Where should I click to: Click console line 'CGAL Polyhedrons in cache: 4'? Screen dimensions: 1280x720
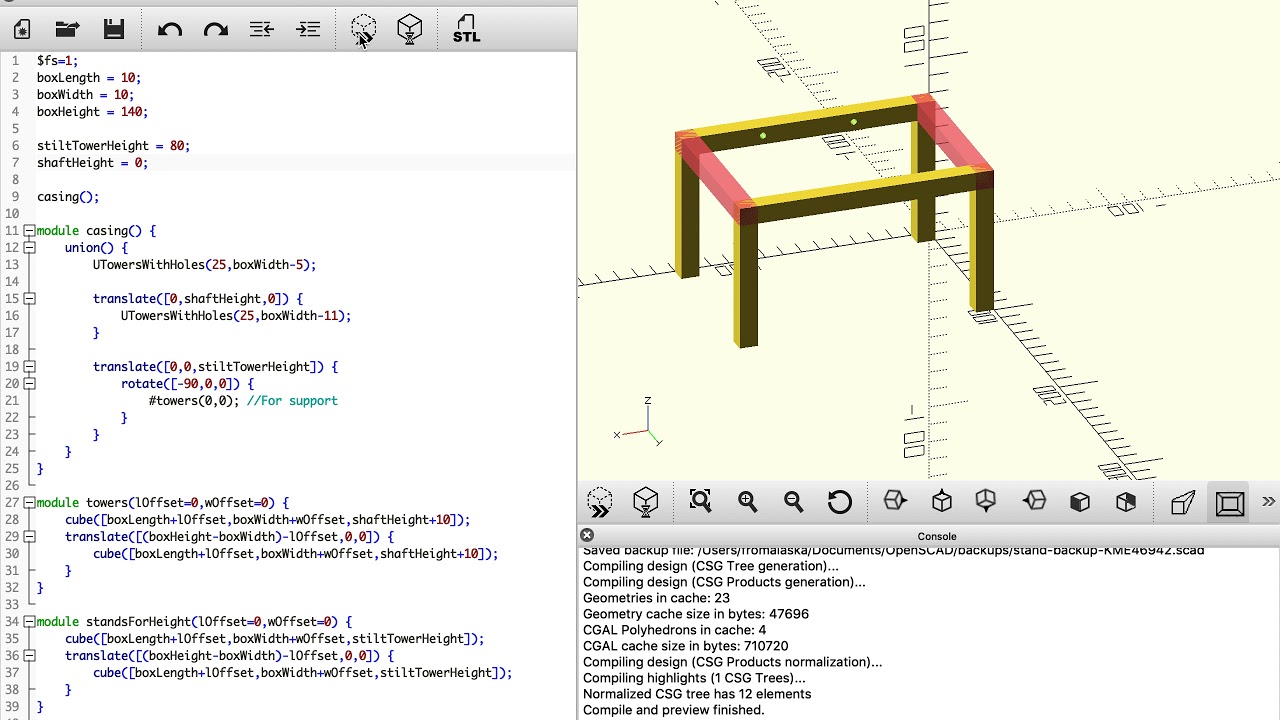tap(674, 630)
